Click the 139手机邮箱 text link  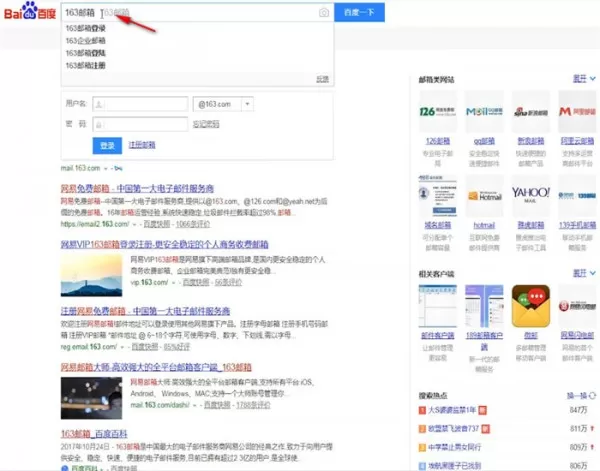click(x=577, y=225)
